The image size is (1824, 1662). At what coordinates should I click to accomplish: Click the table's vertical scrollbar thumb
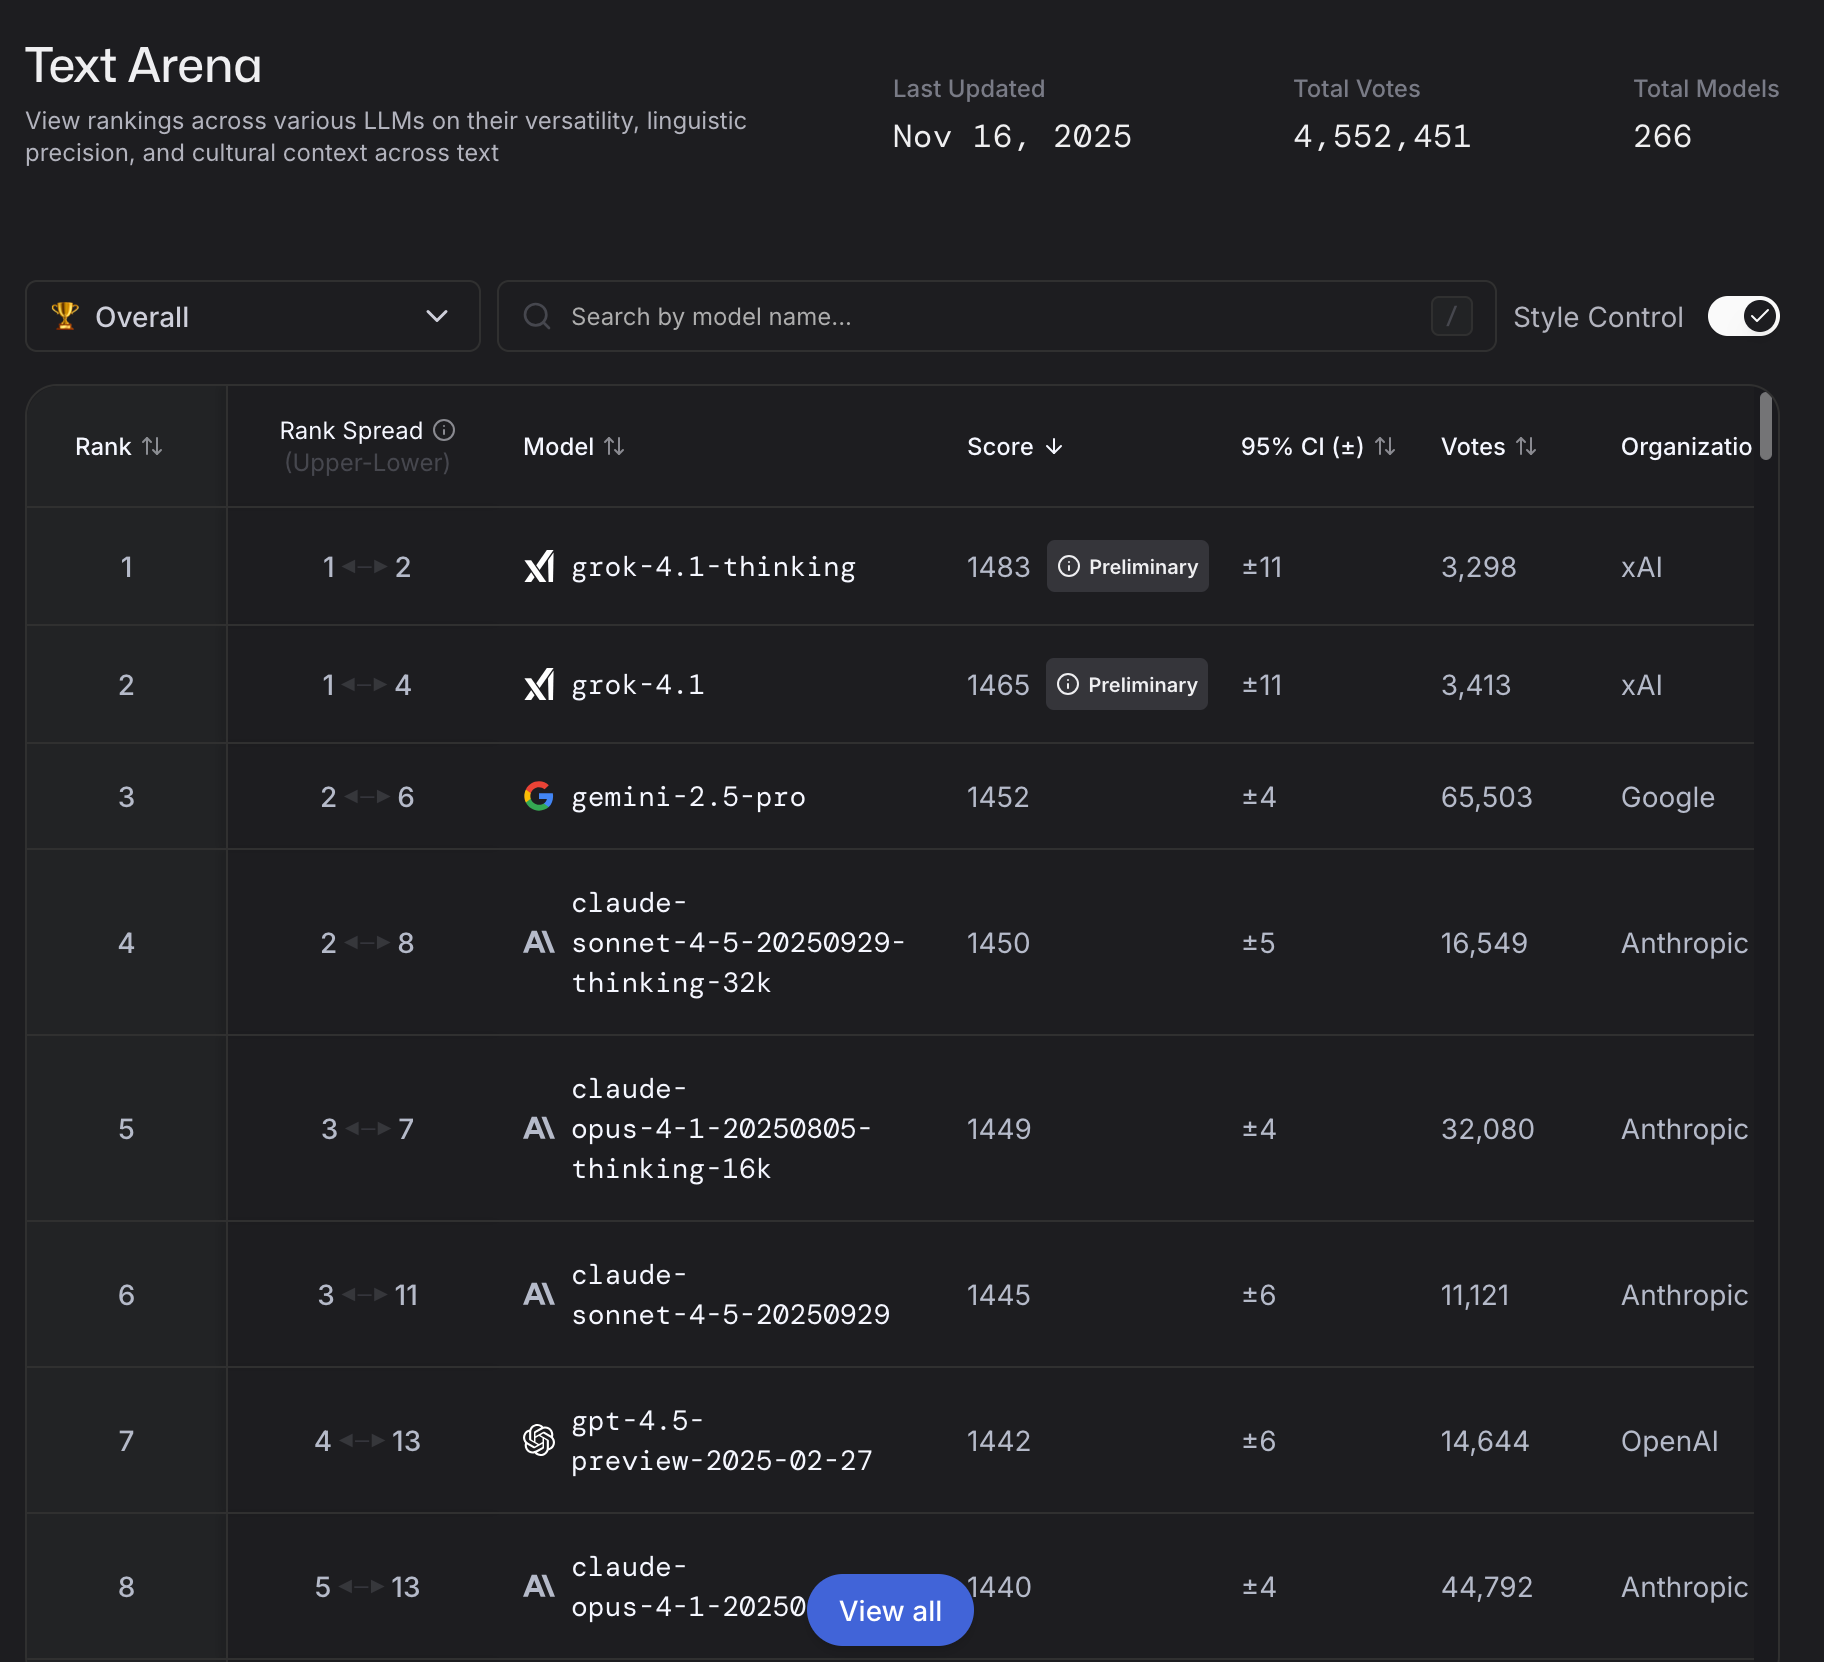pos(1766,427)
